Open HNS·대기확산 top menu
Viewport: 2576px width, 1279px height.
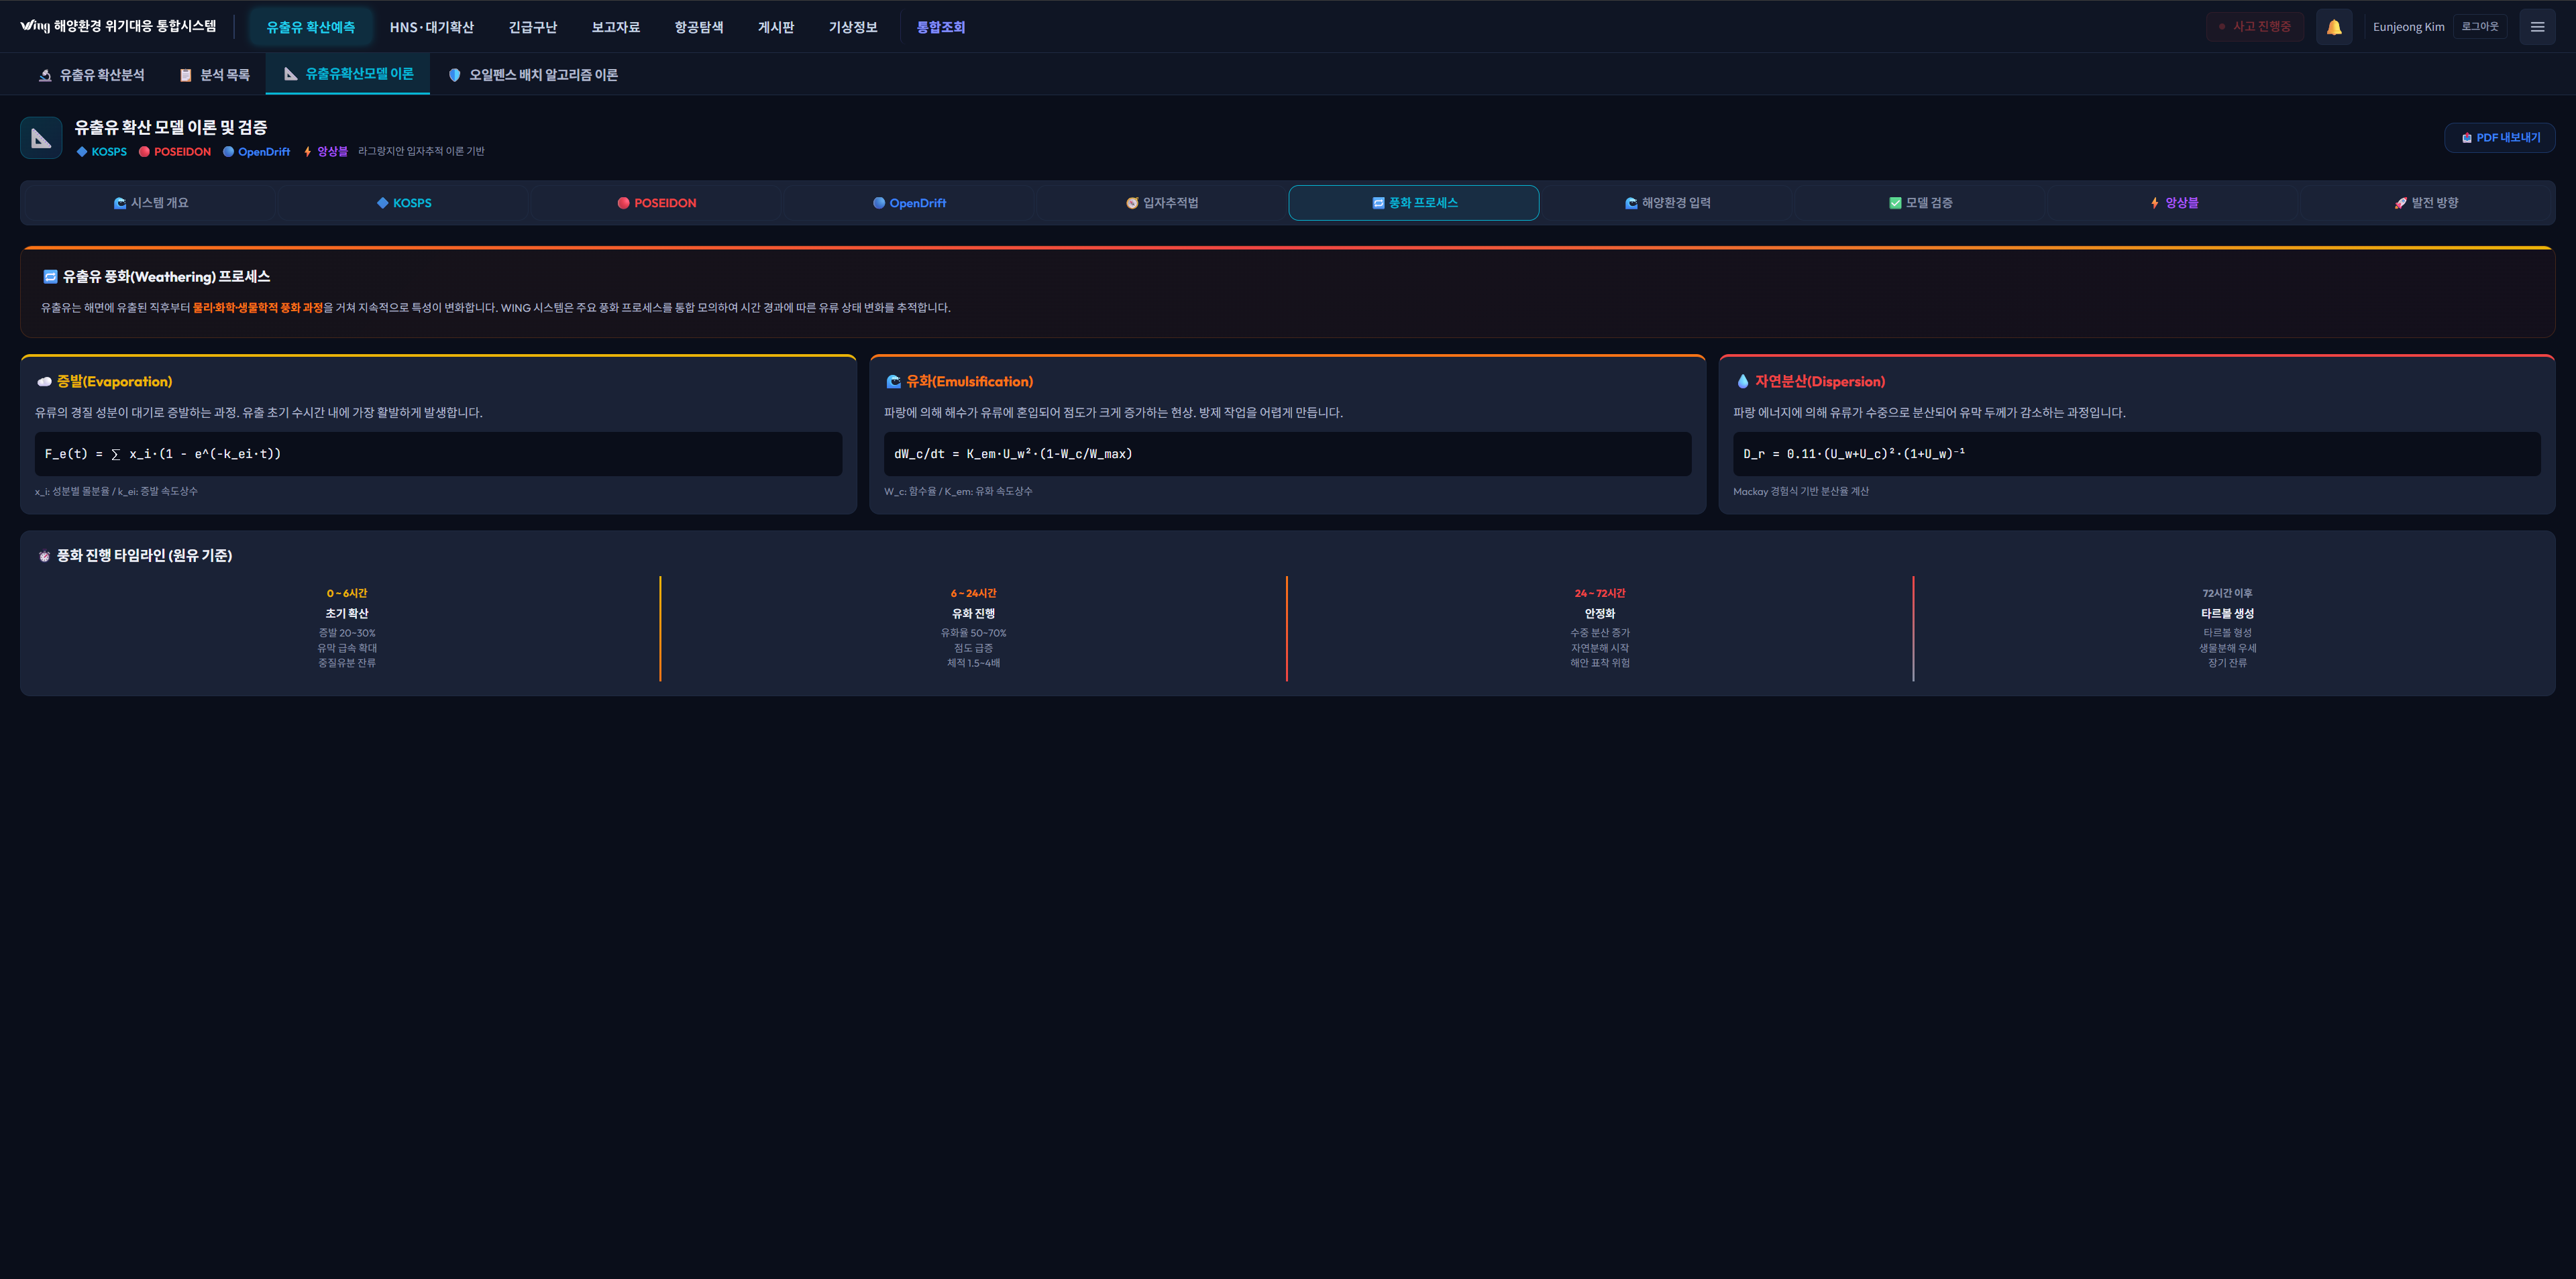(x=431, y=27)
